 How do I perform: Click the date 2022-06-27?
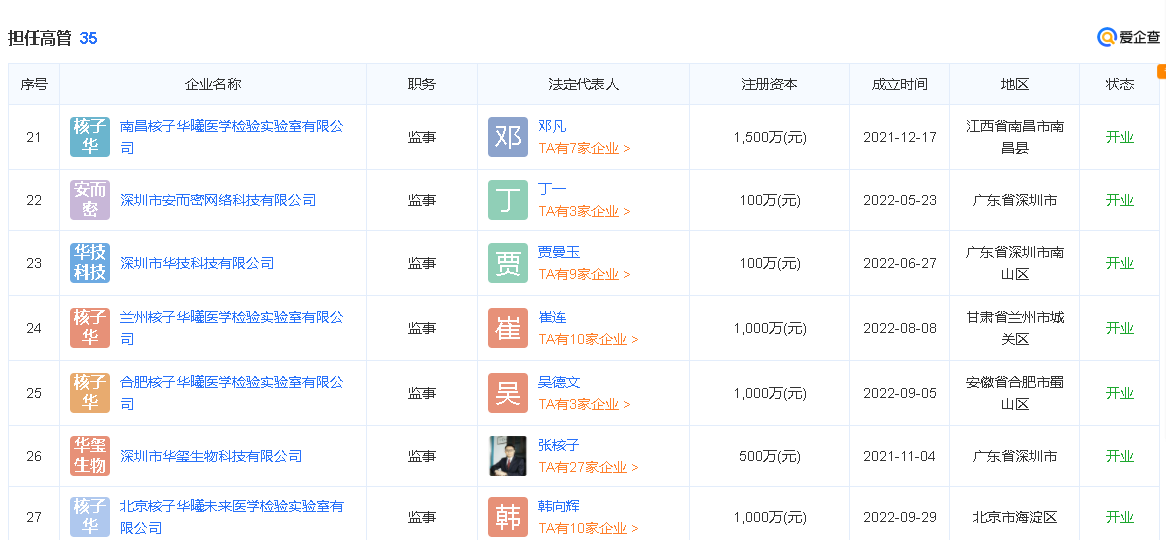pos(900,263)
